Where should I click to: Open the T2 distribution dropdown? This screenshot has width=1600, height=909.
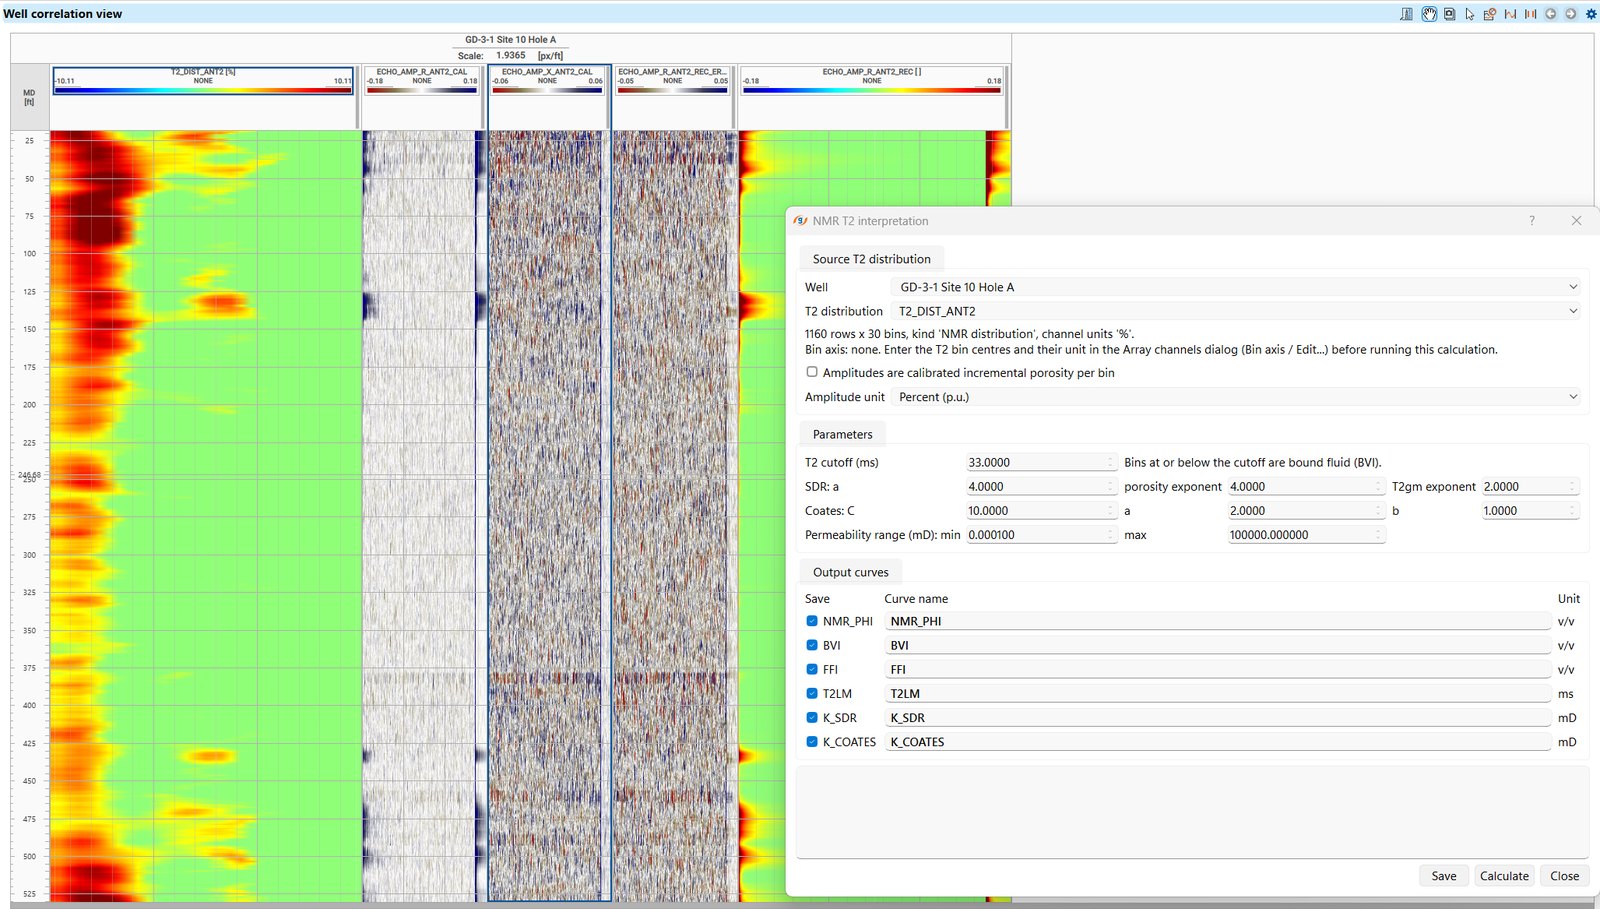(x=1236, y=311)
